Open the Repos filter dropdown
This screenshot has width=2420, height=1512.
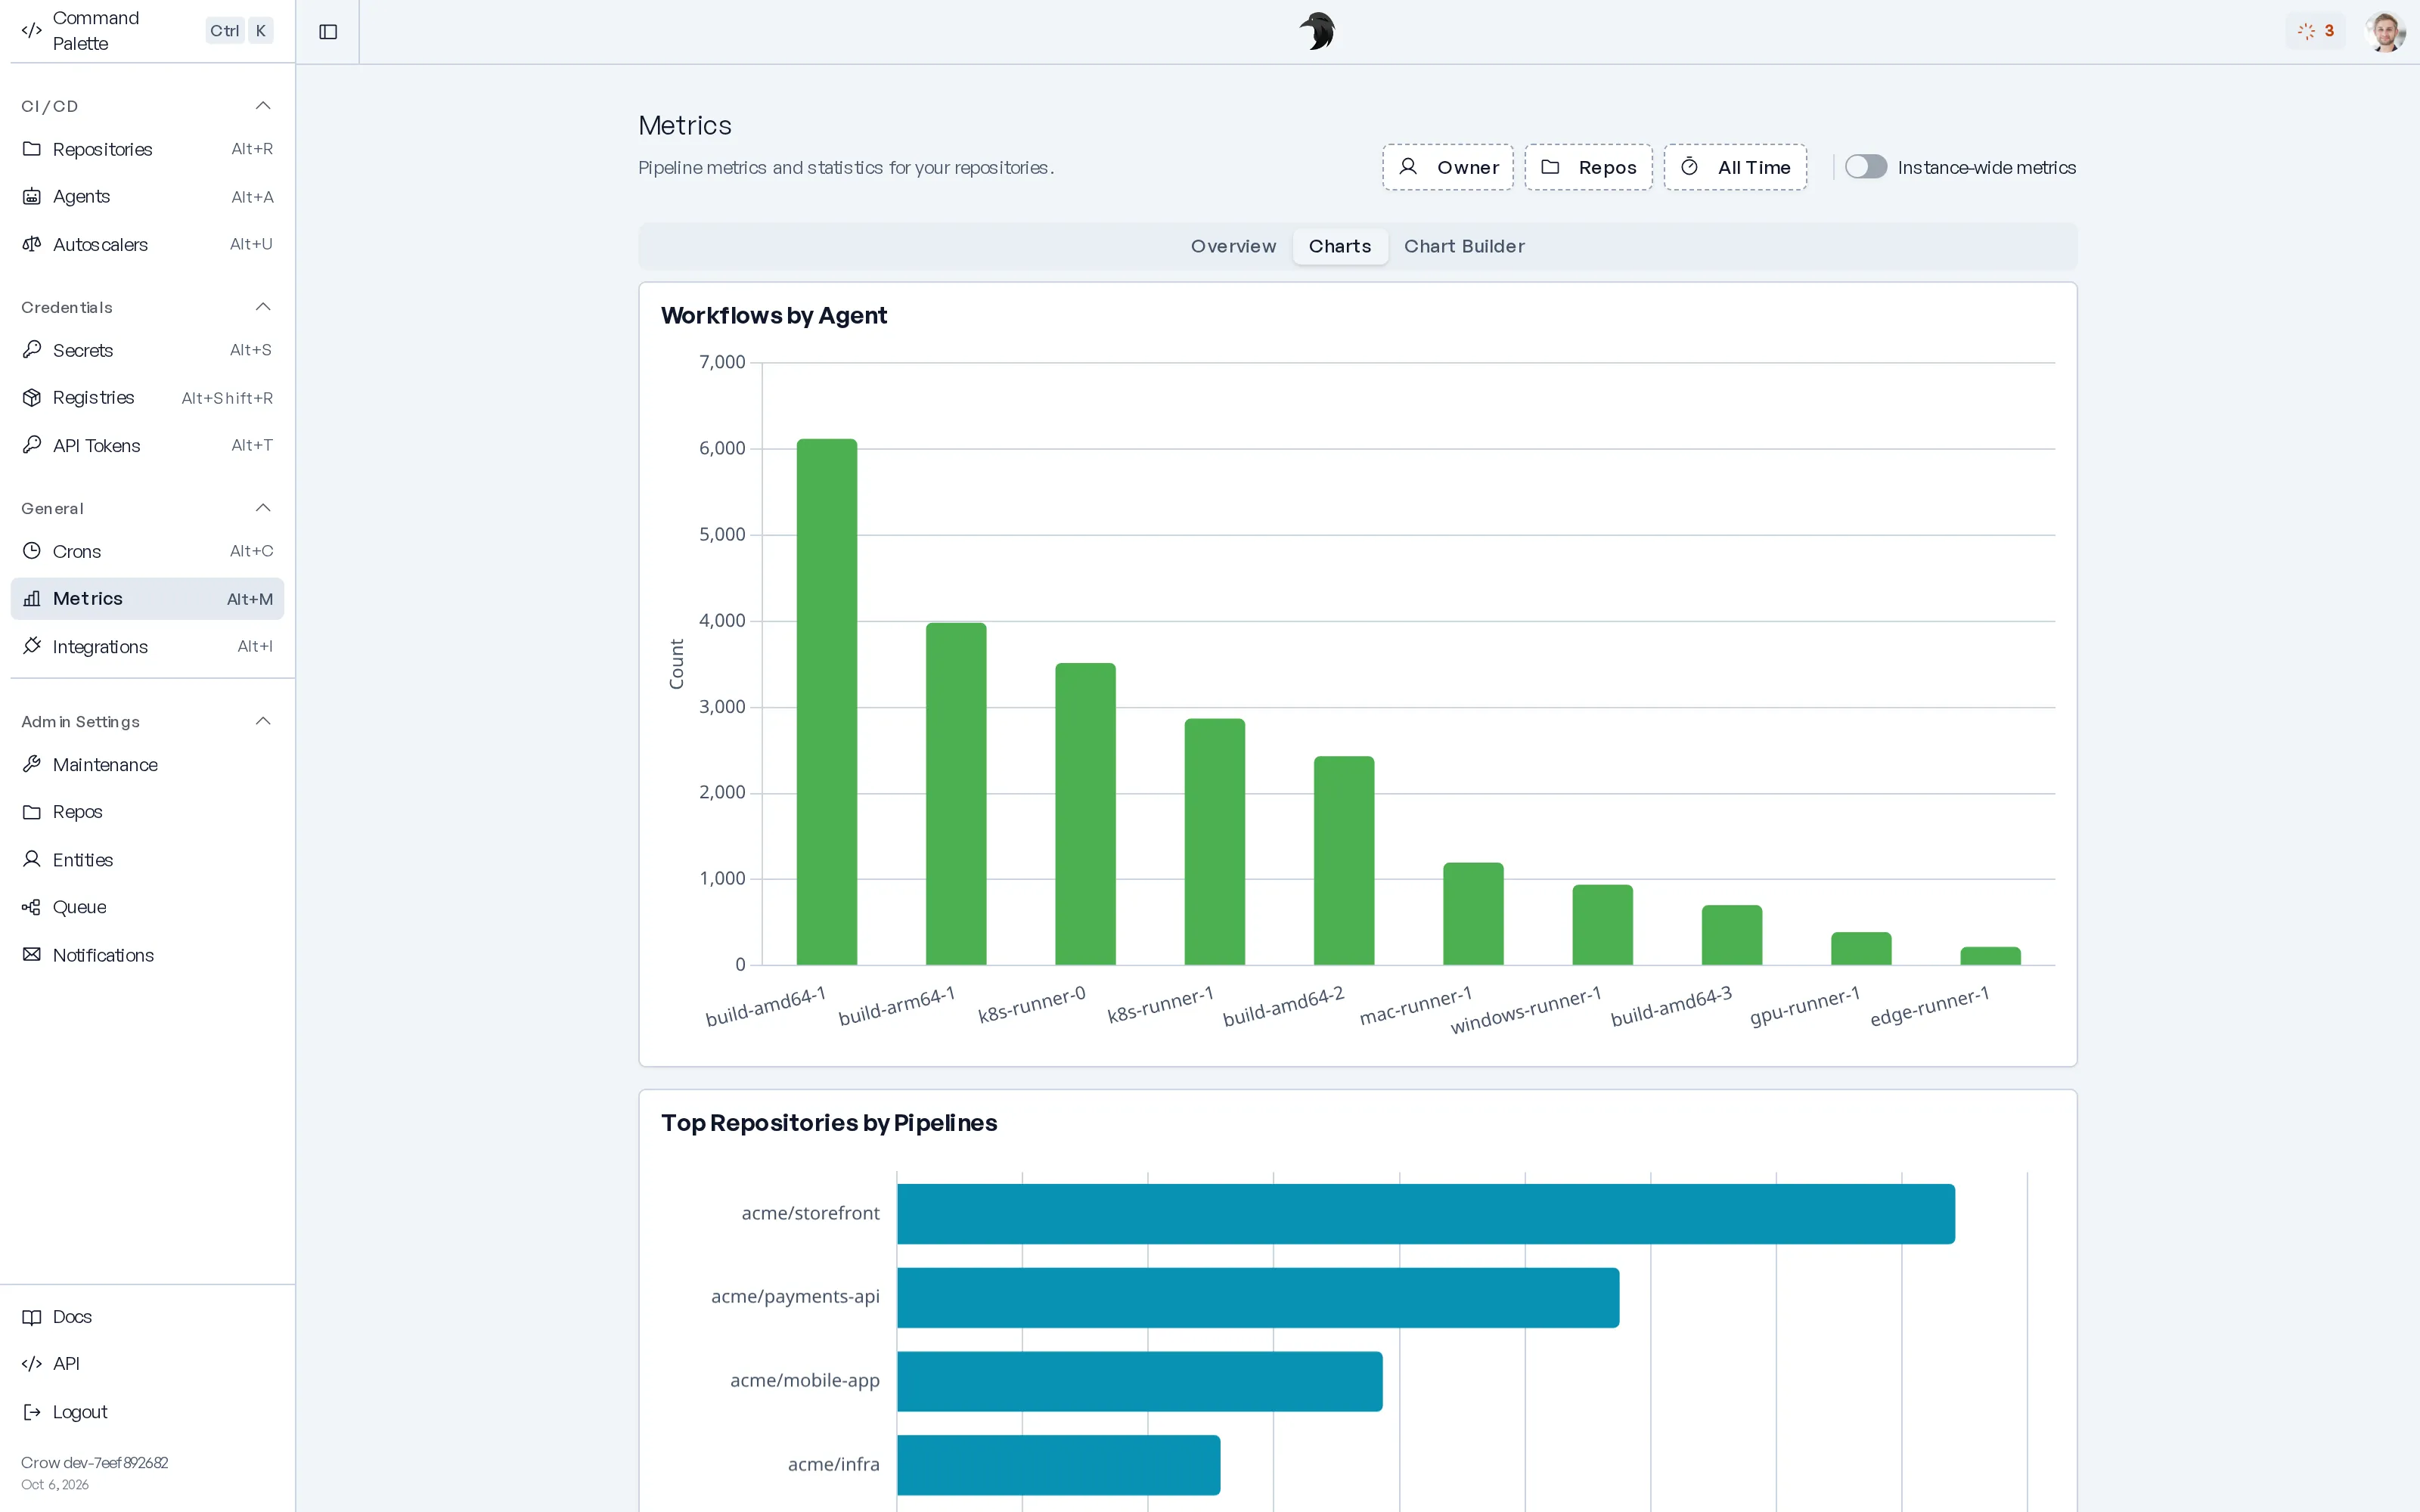(1588, 167)
